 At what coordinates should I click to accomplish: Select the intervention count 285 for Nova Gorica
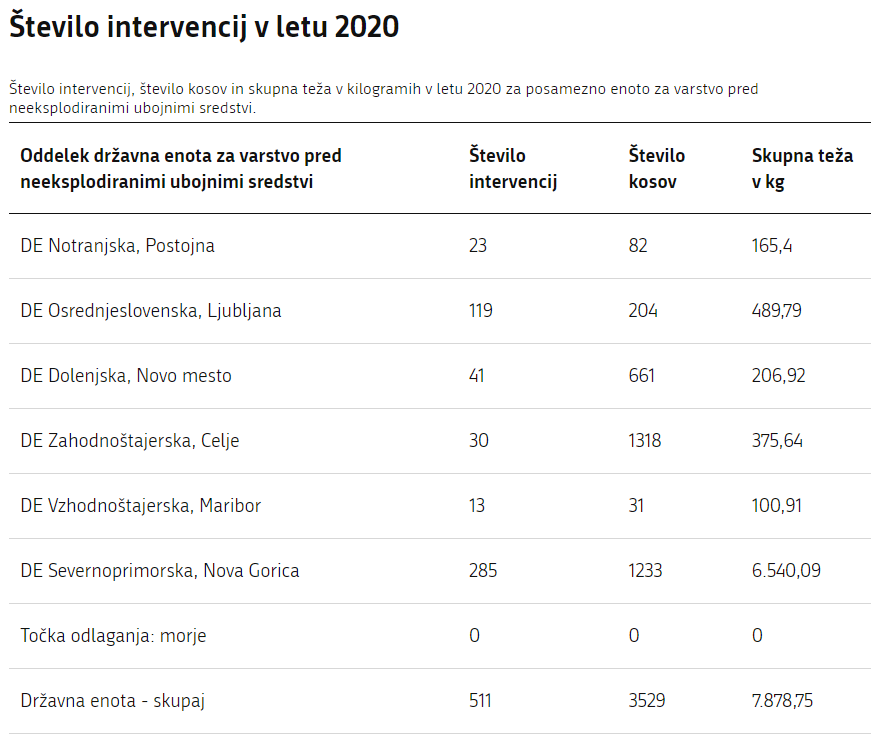click(483, 571)
